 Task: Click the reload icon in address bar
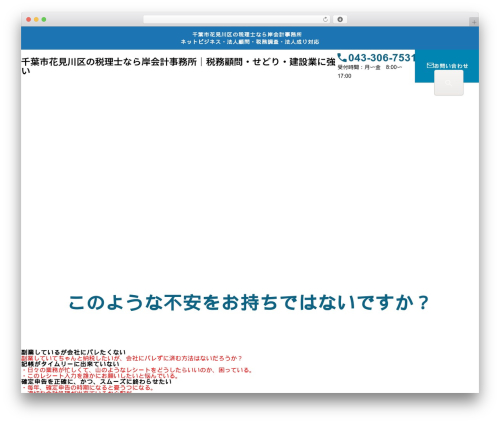[x=325, y=20]
